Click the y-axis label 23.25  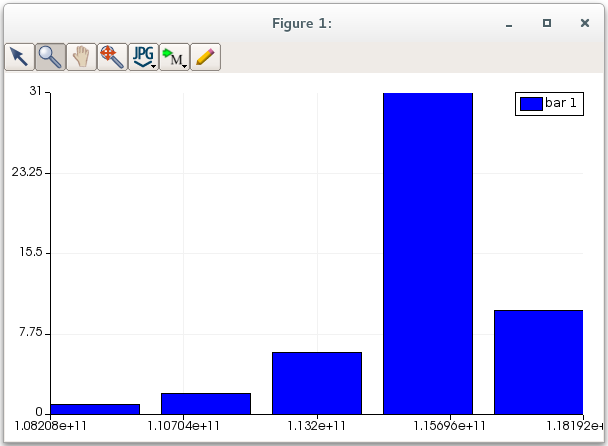[27, 172]
